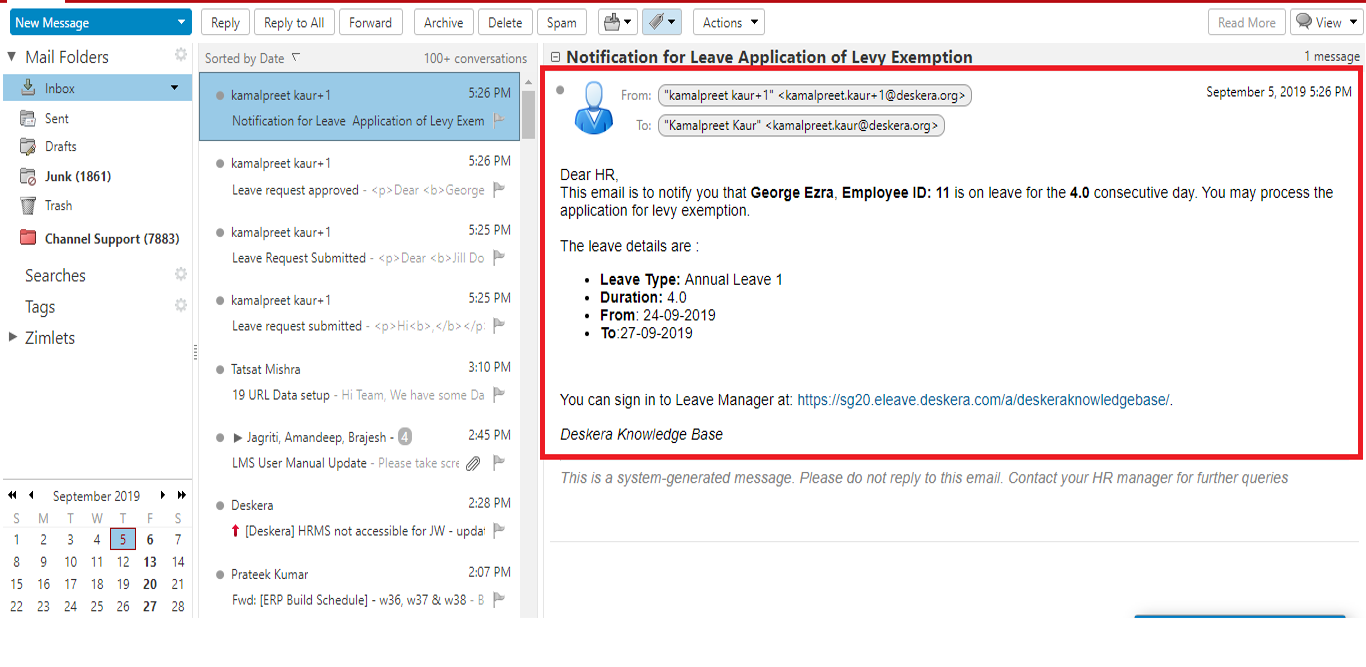
Task: Click attachment paperclip on LMS User Manual Update
Action: (473, 463)
